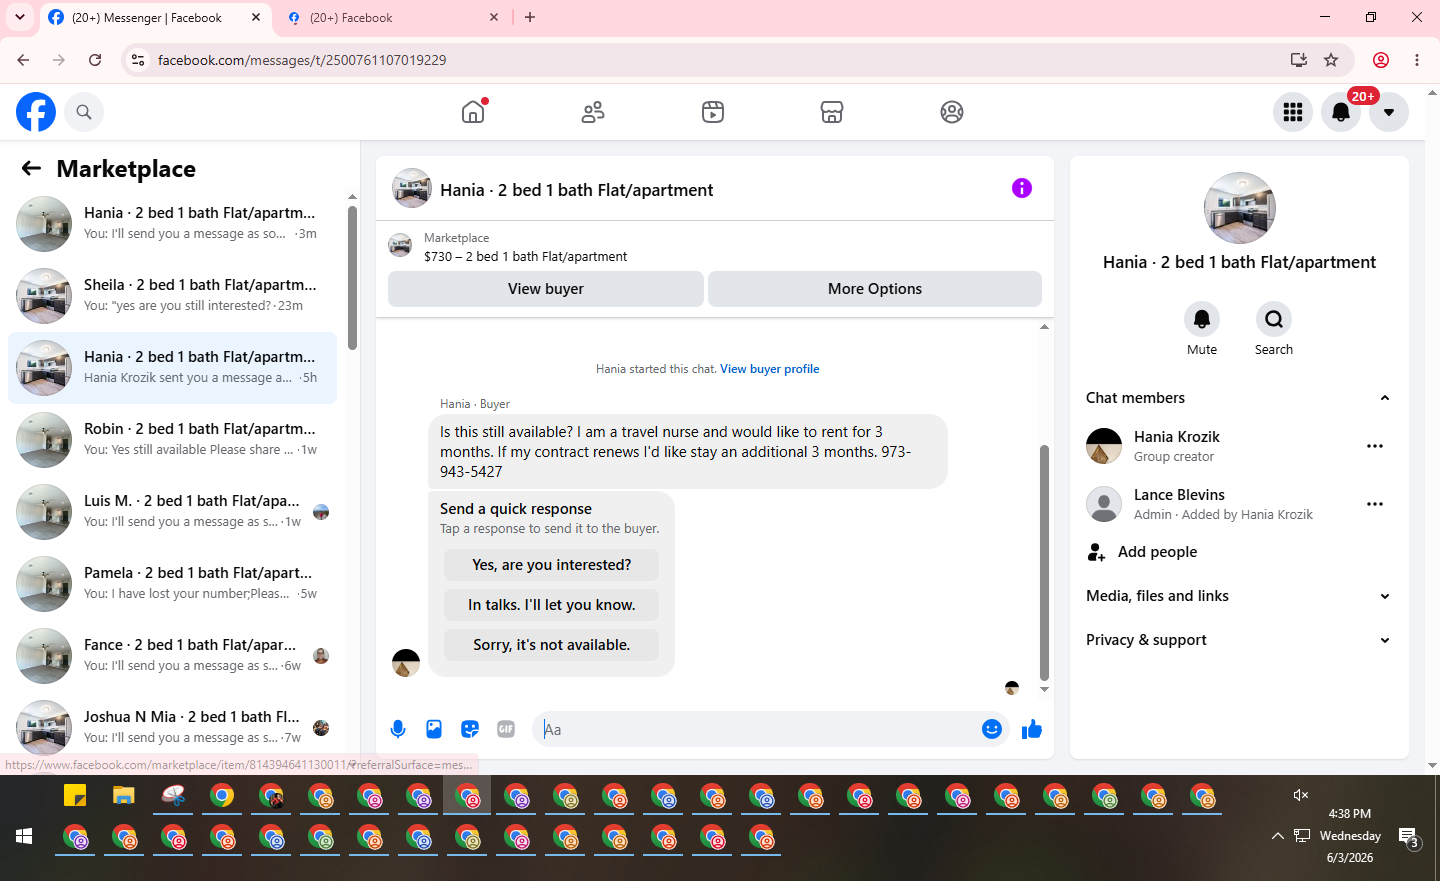1440x881 pixels.
Task: Bookmark this page with the star icon
Action: click(x=1331, y=60)
